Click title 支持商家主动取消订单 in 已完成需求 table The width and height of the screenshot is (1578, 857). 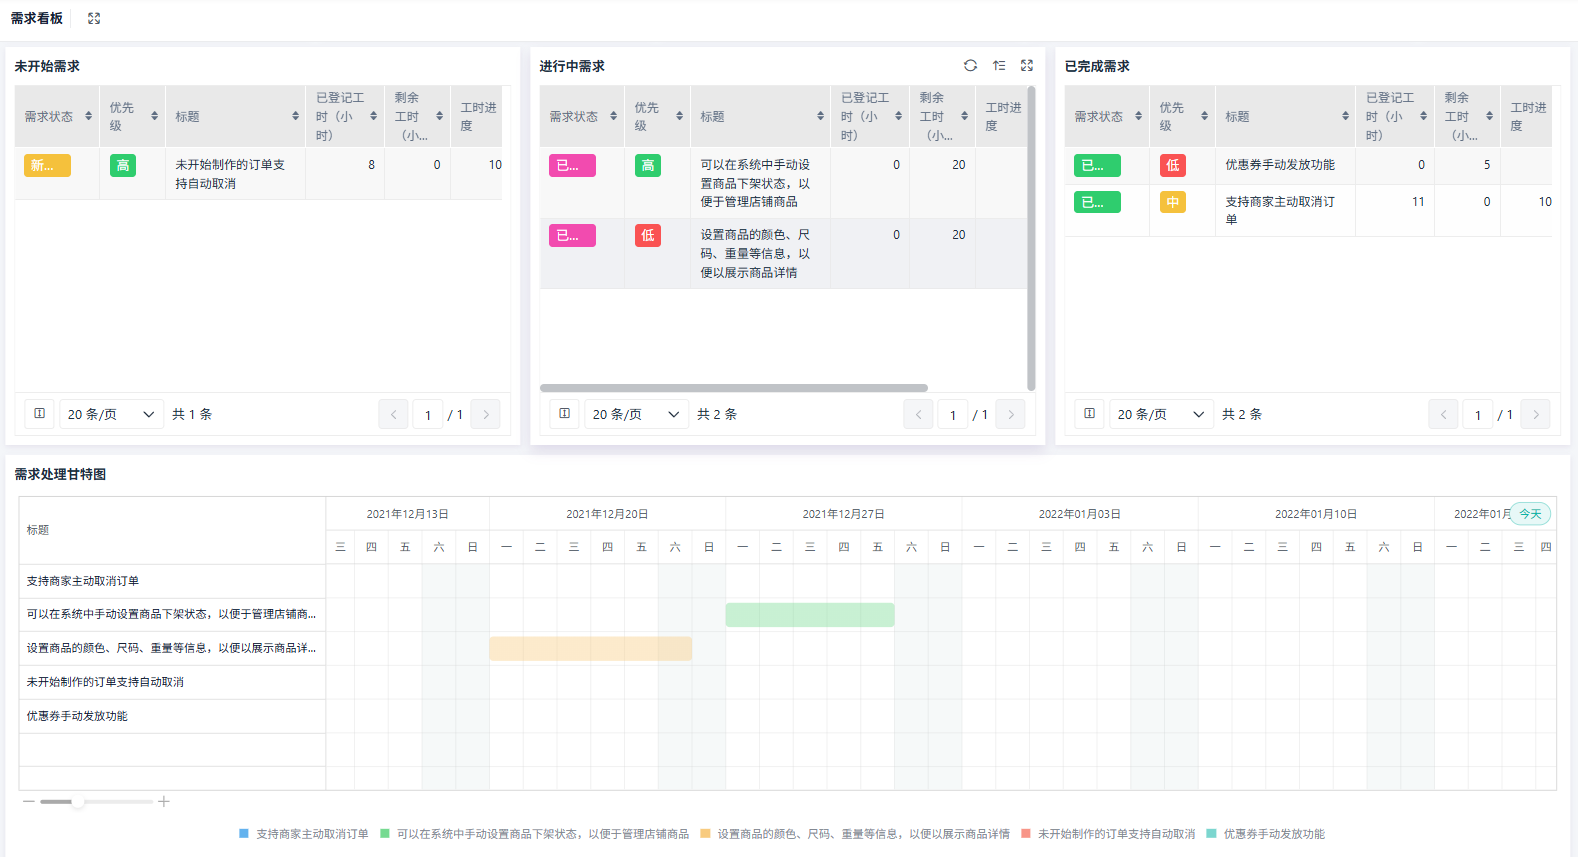click(x=1280, y=210)
